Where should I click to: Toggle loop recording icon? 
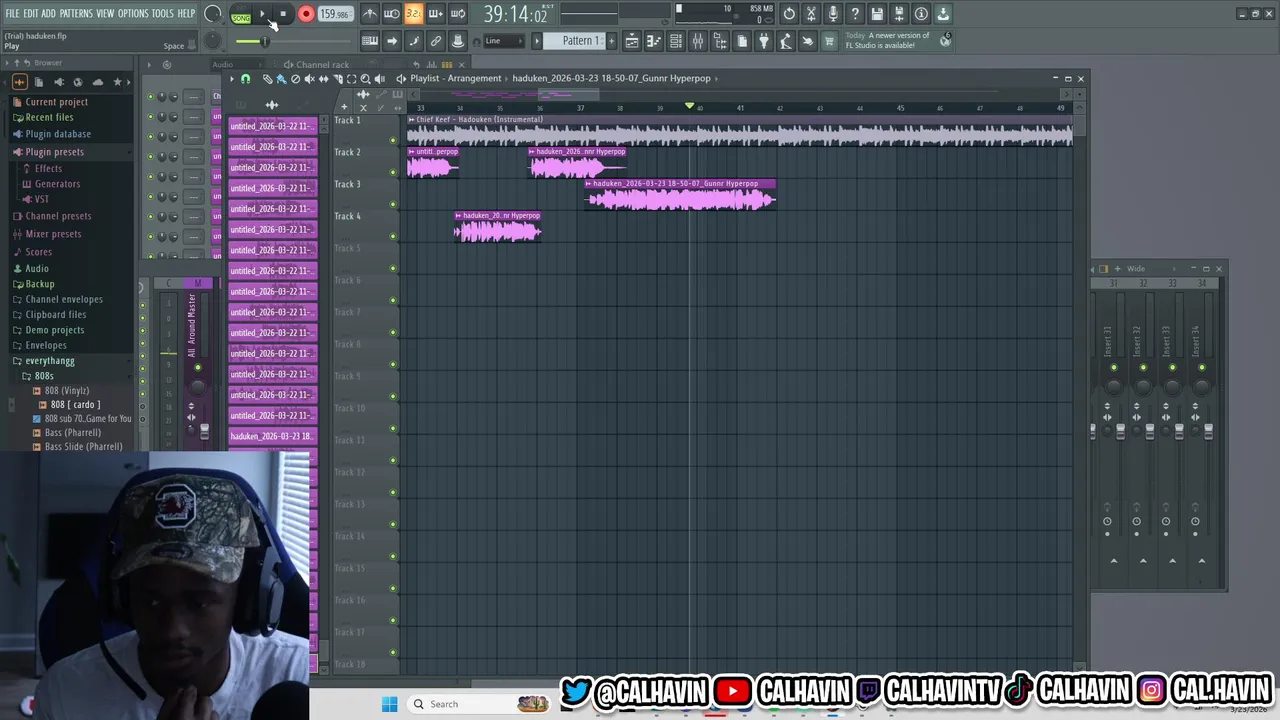(458, 13)
